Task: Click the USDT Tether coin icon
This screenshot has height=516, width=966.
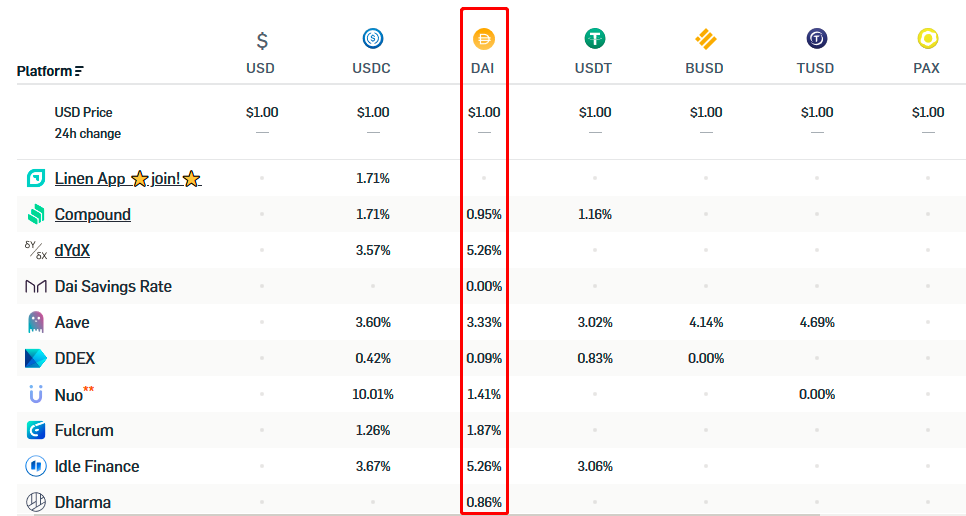Action: pos(595,39)
